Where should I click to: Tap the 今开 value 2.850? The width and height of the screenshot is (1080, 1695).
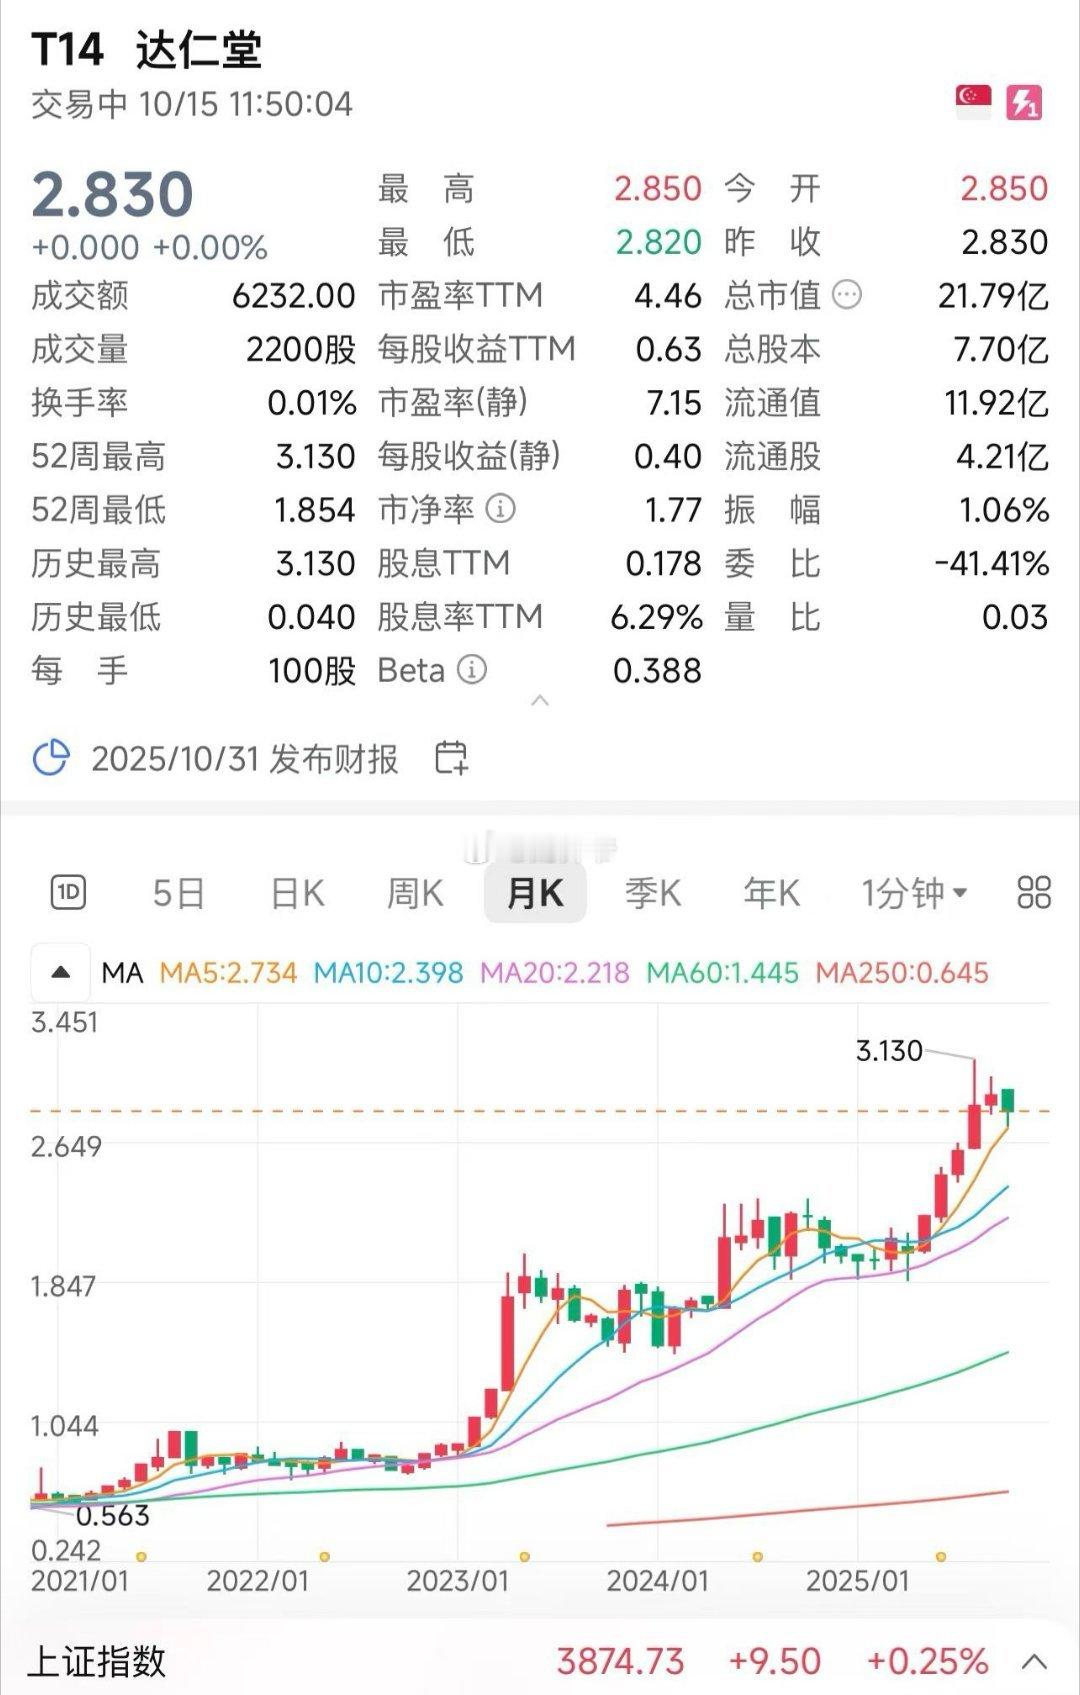pyautogui.click(x=1004, y=188)
